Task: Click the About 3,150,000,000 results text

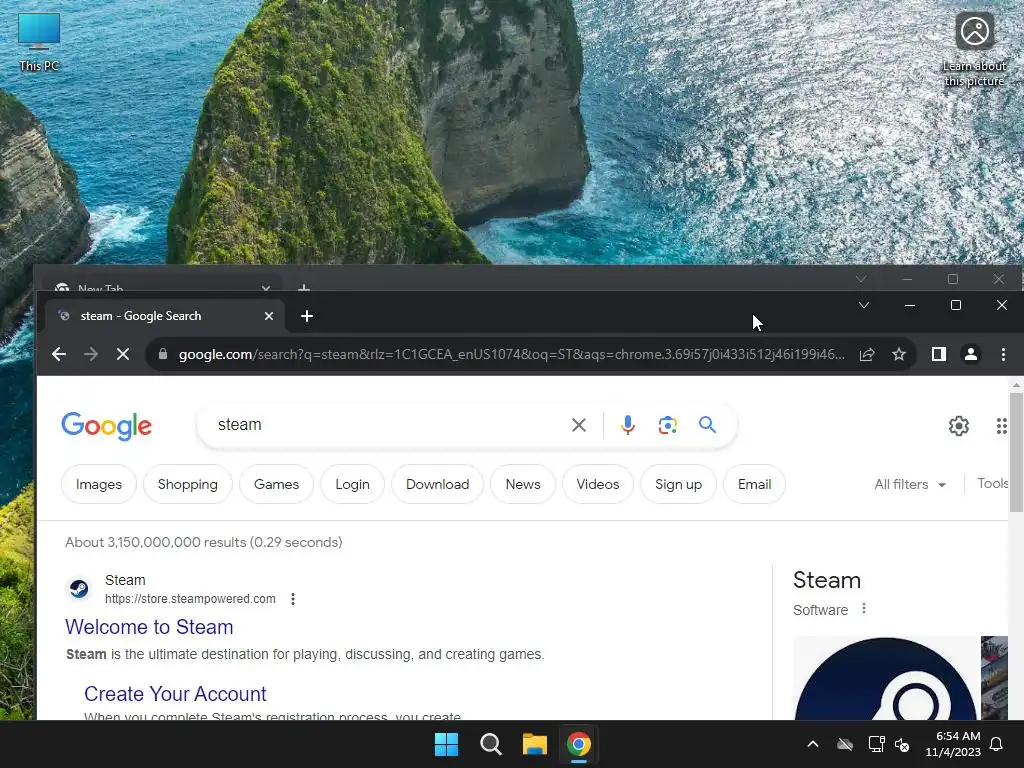Action: (x=204, y=542)
